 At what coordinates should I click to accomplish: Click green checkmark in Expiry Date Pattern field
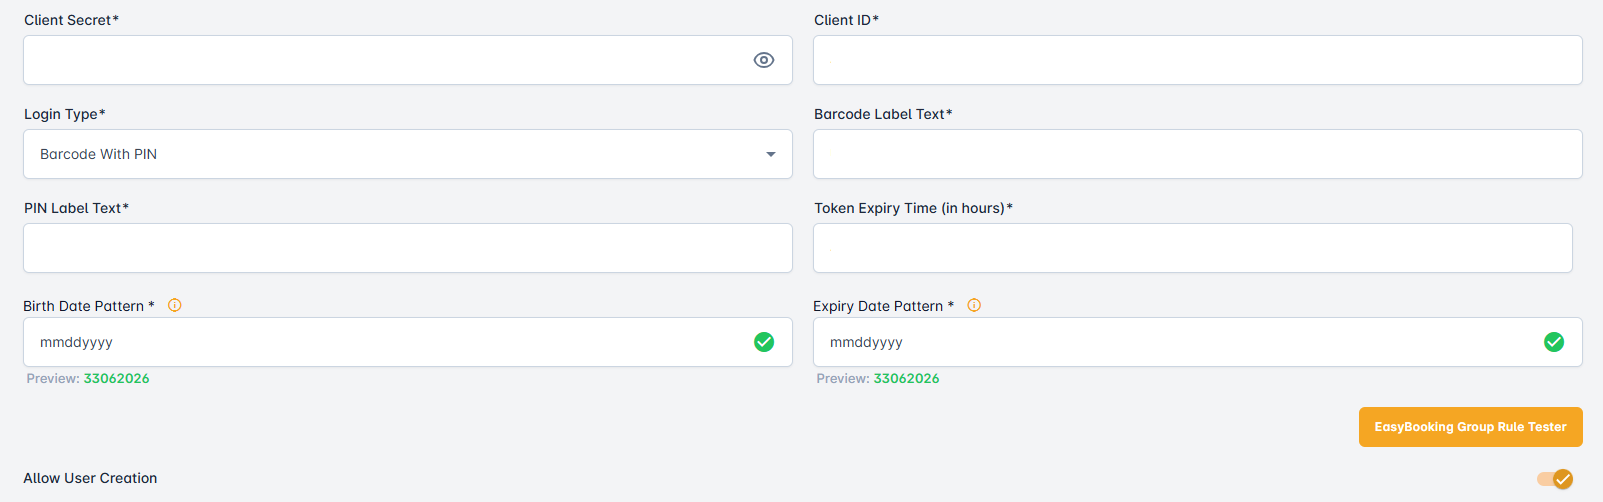coord(1554,342)
